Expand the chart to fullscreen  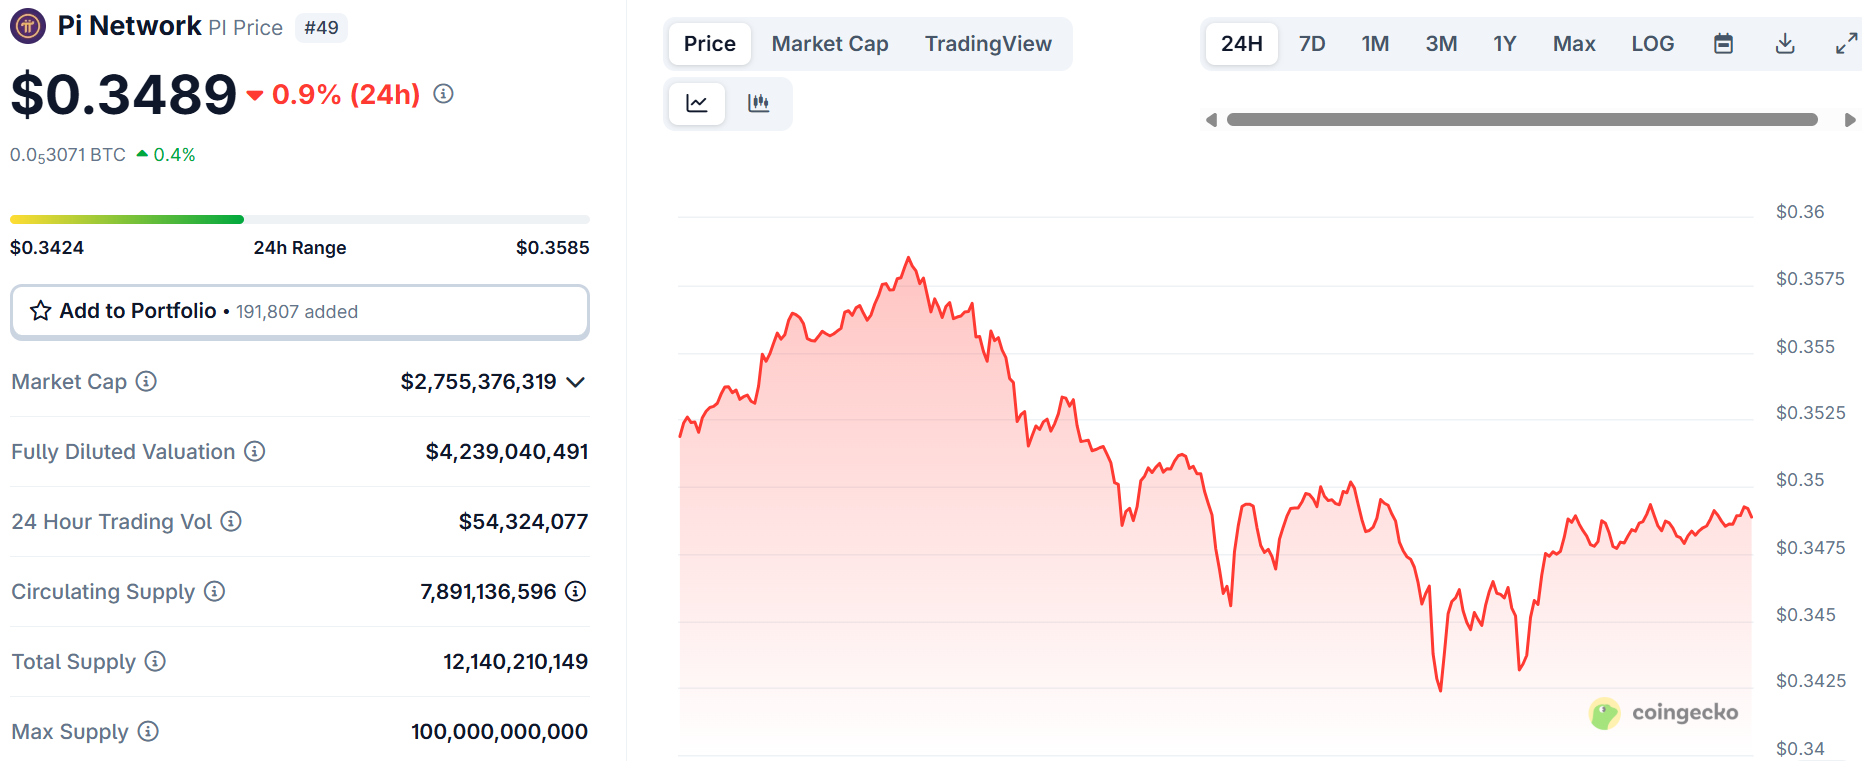[x=1845, y=43]
